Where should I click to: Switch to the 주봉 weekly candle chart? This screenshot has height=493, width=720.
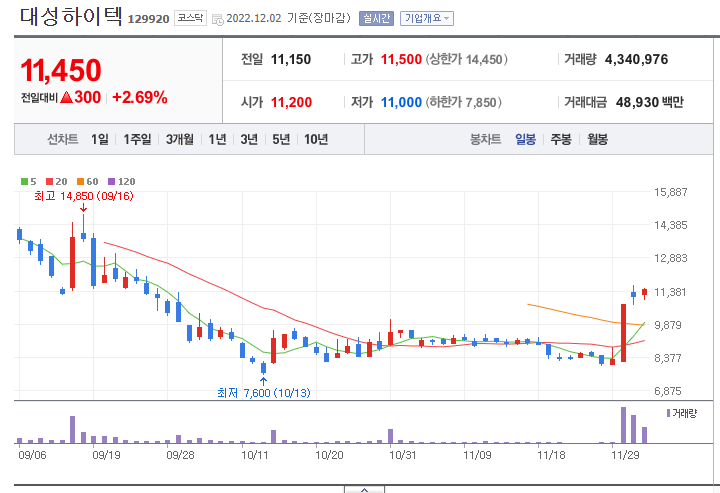click(x=561, y=139)
